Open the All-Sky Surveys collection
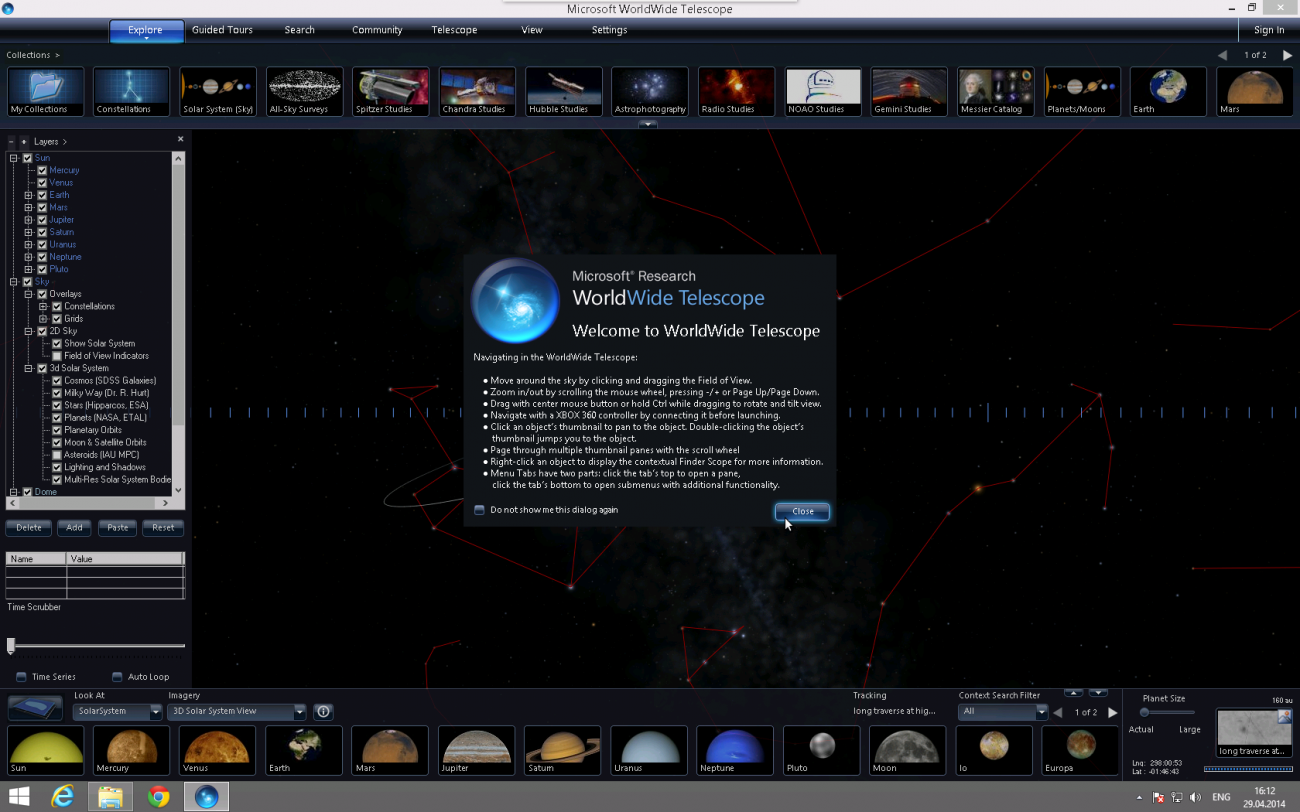The height and width of the screenshot is (812, 1300). (305, 92)
